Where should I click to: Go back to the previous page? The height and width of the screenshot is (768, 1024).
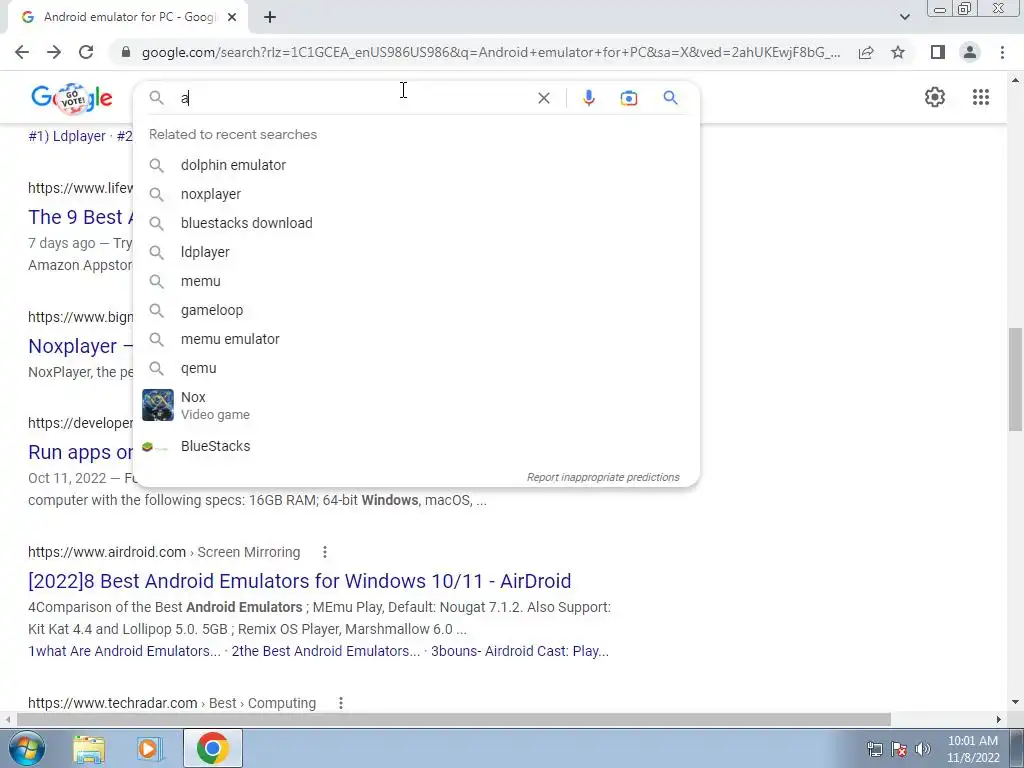22,52
